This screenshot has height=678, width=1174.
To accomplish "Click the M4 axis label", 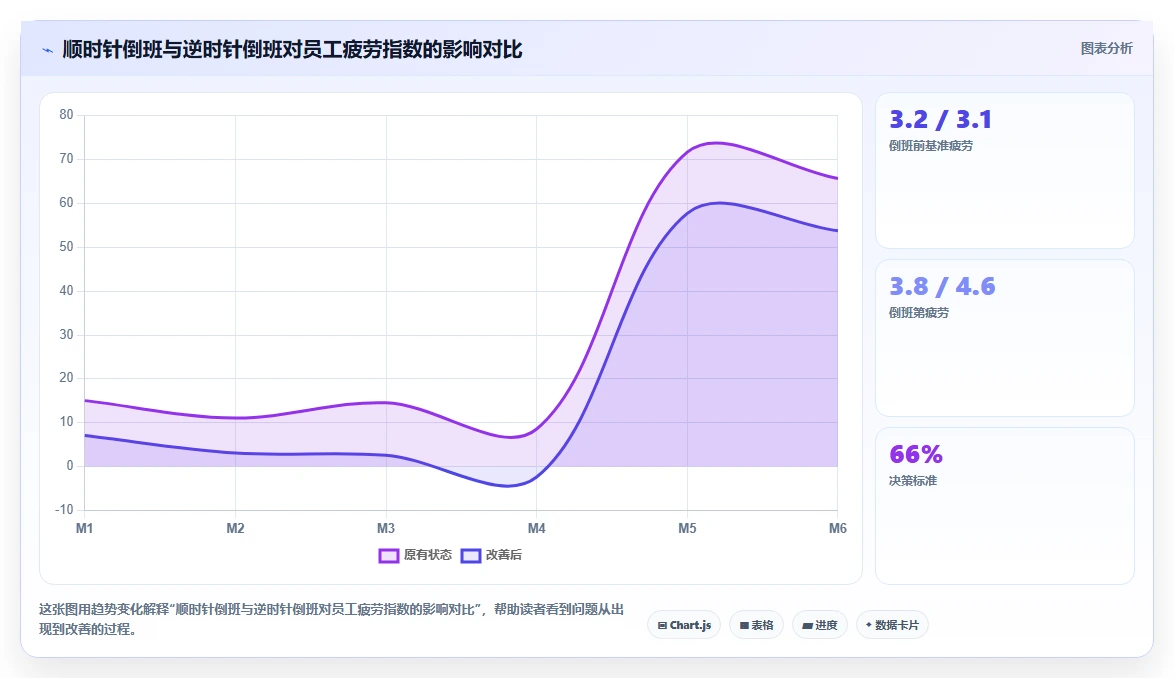I will 537,528.
